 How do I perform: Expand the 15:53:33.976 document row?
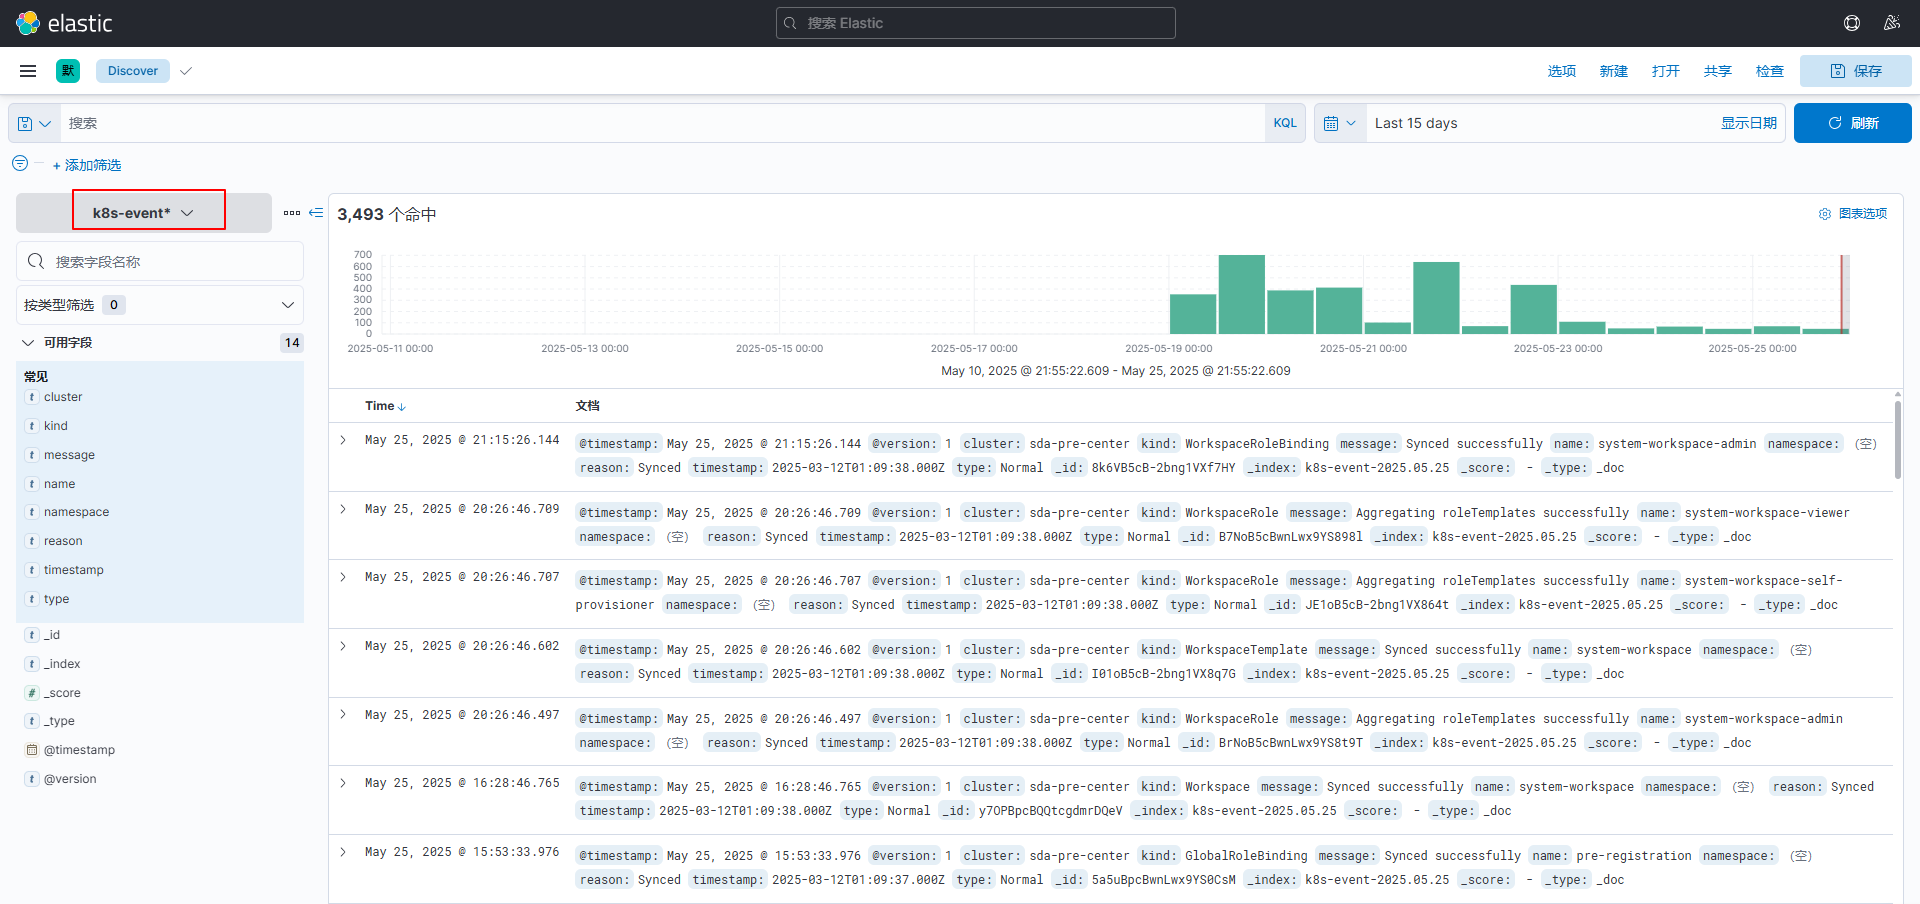click(343, 852)
